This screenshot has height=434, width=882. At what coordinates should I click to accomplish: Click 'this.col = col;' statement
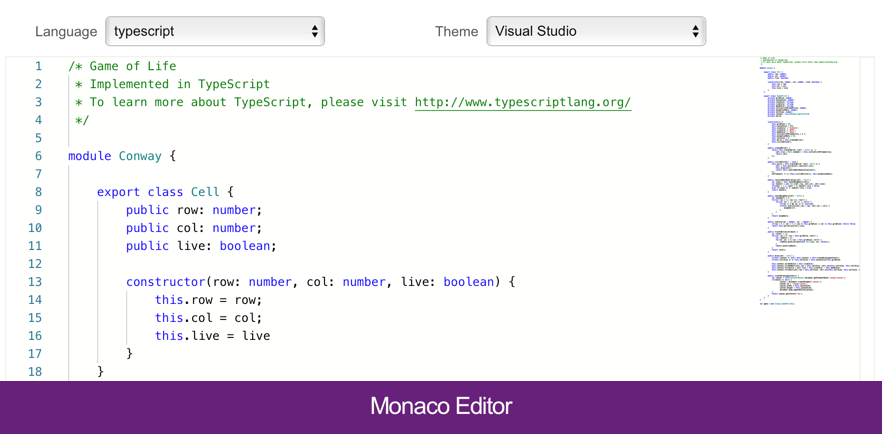click(x=209, y=318)
